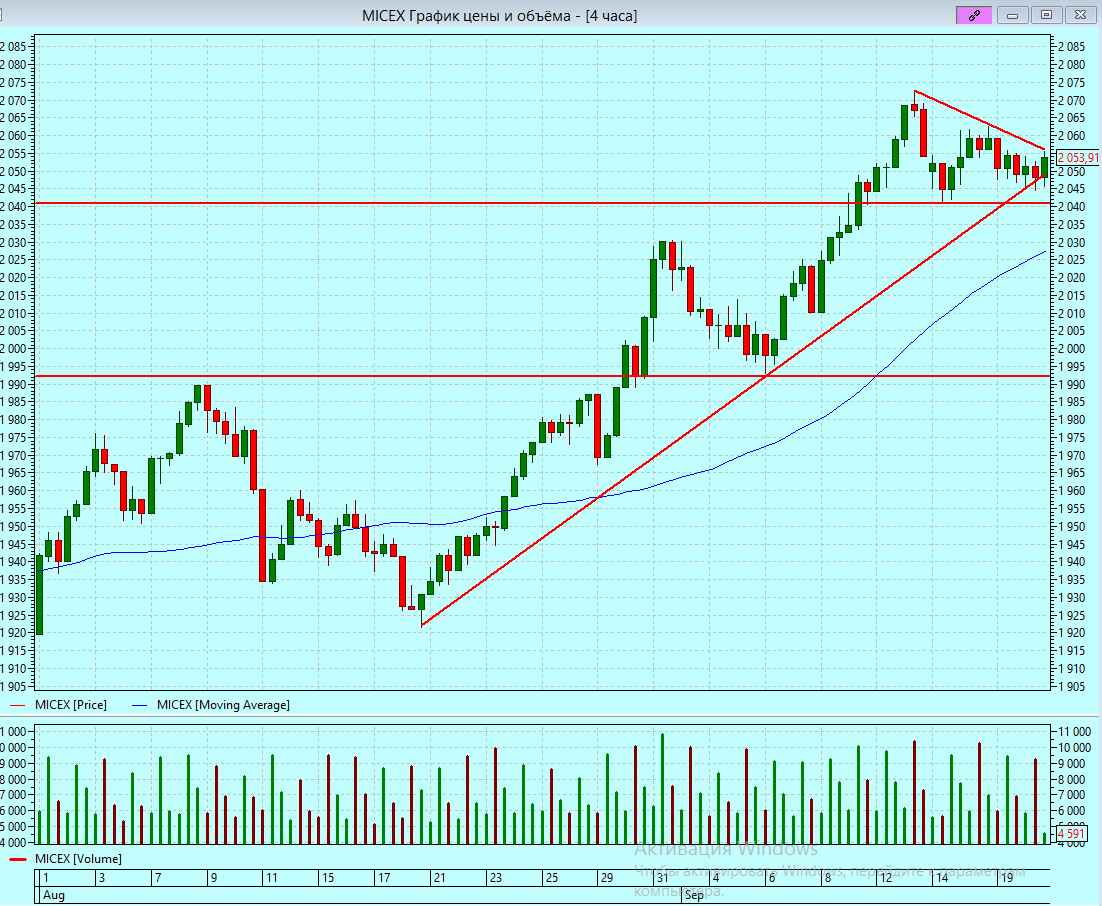Click the 'Aug' month label on time axis
The width and height of the screenshot is (1102, 906).
coord(53,895)
